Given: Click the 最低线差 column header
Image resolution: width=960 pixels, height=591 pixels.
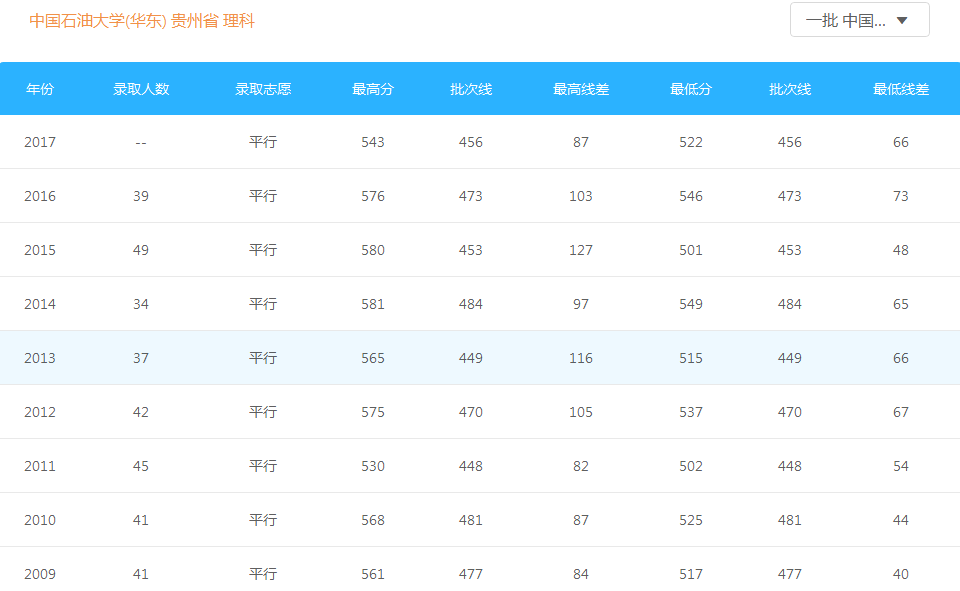Looking at the screenshot, I should 901,89.
